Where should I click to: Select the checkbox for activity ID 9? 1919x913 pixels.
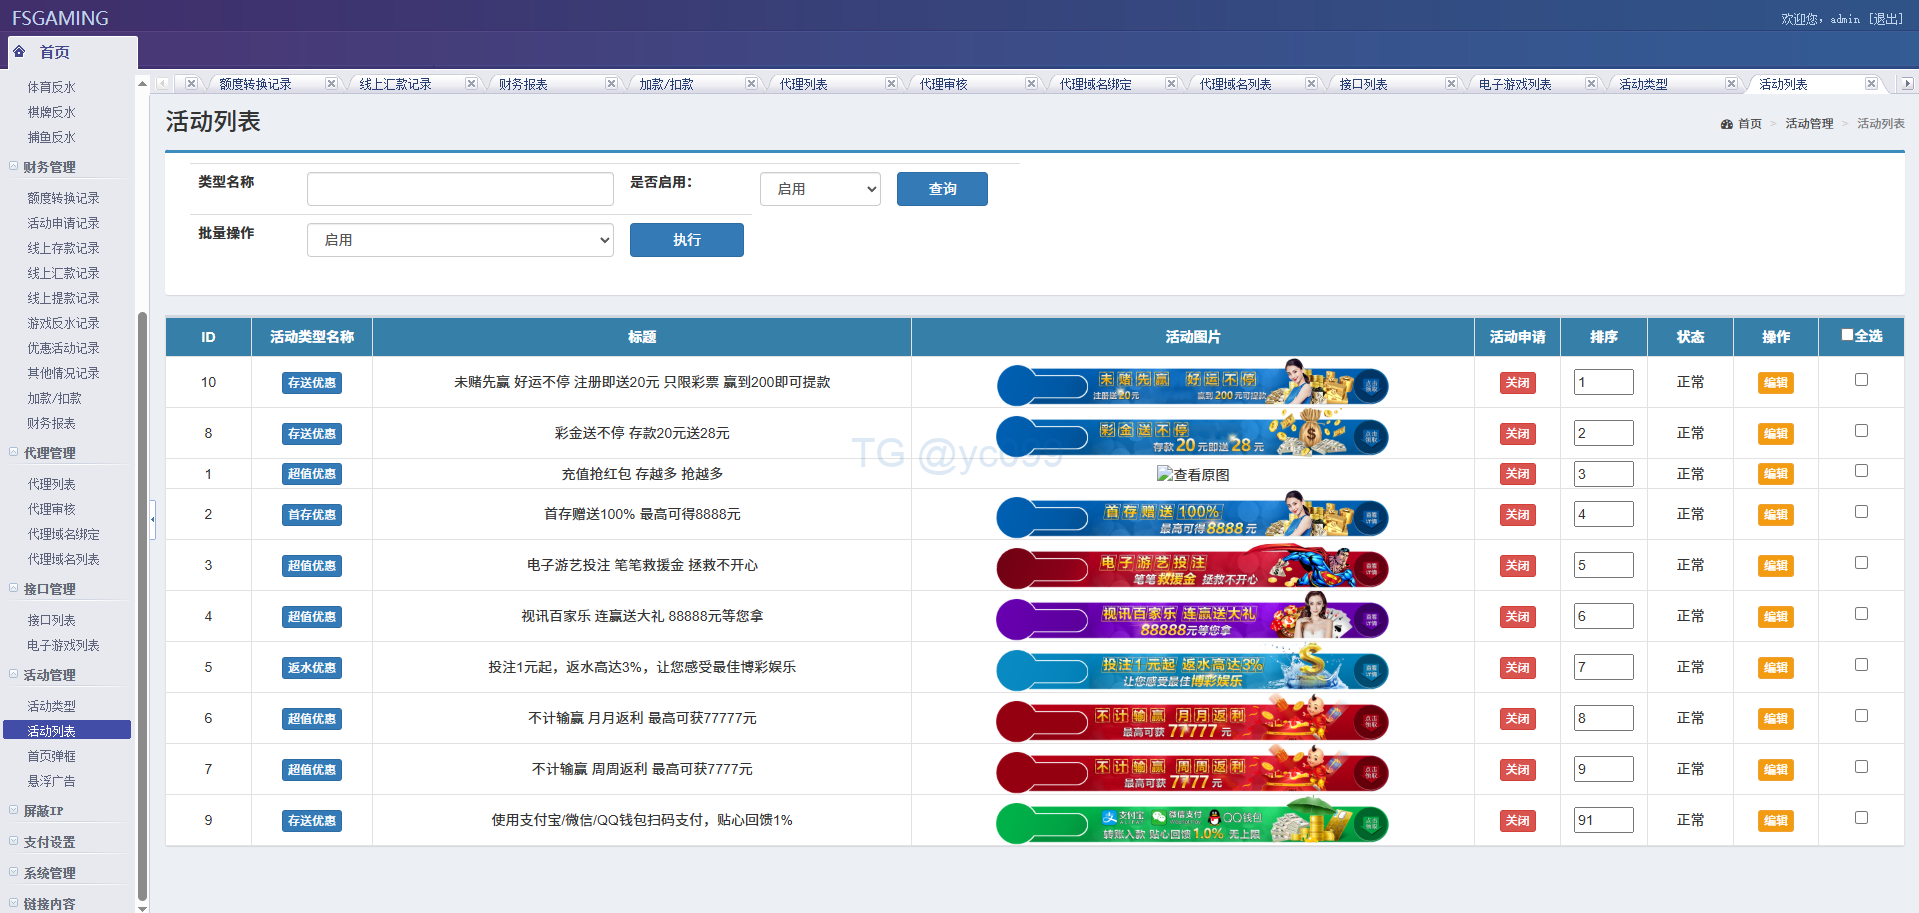click(1861, 818)
